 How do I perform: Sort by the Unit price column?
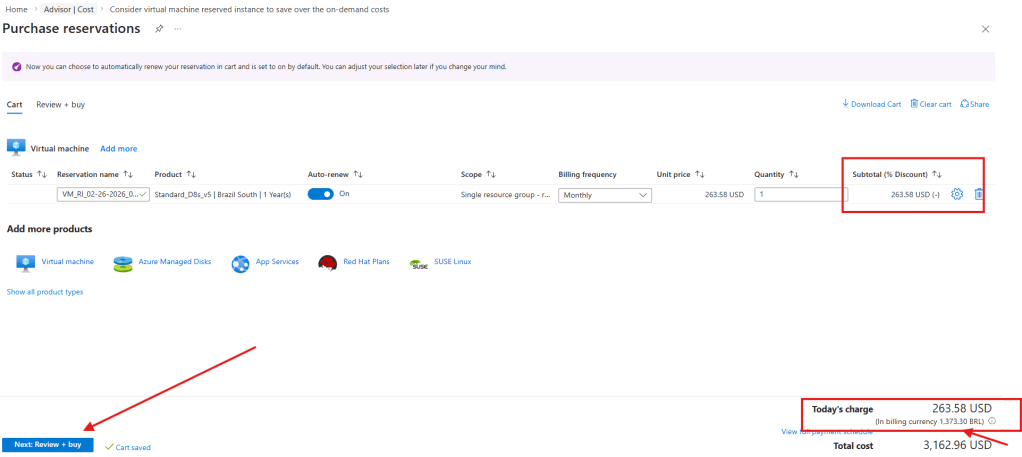680,174
